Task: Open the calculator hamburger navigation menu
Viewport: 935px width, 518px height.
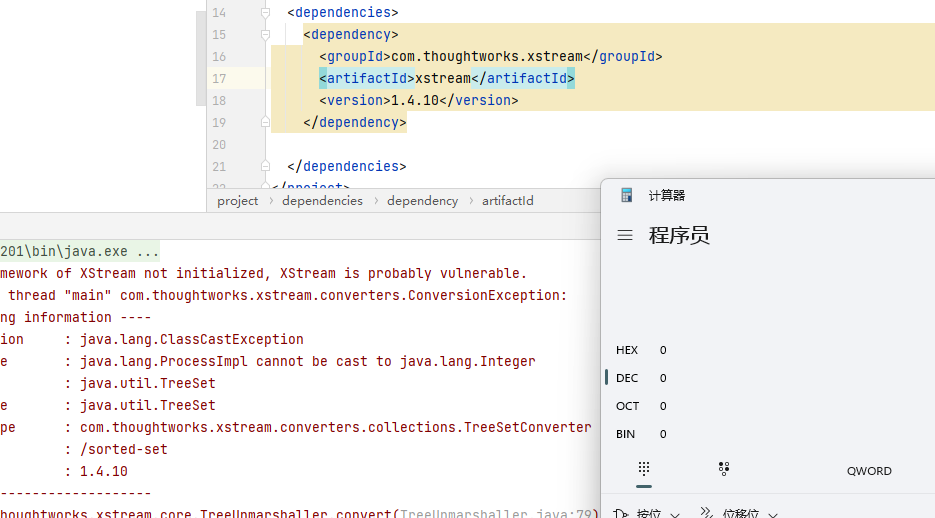Action: tap(625, 236)
